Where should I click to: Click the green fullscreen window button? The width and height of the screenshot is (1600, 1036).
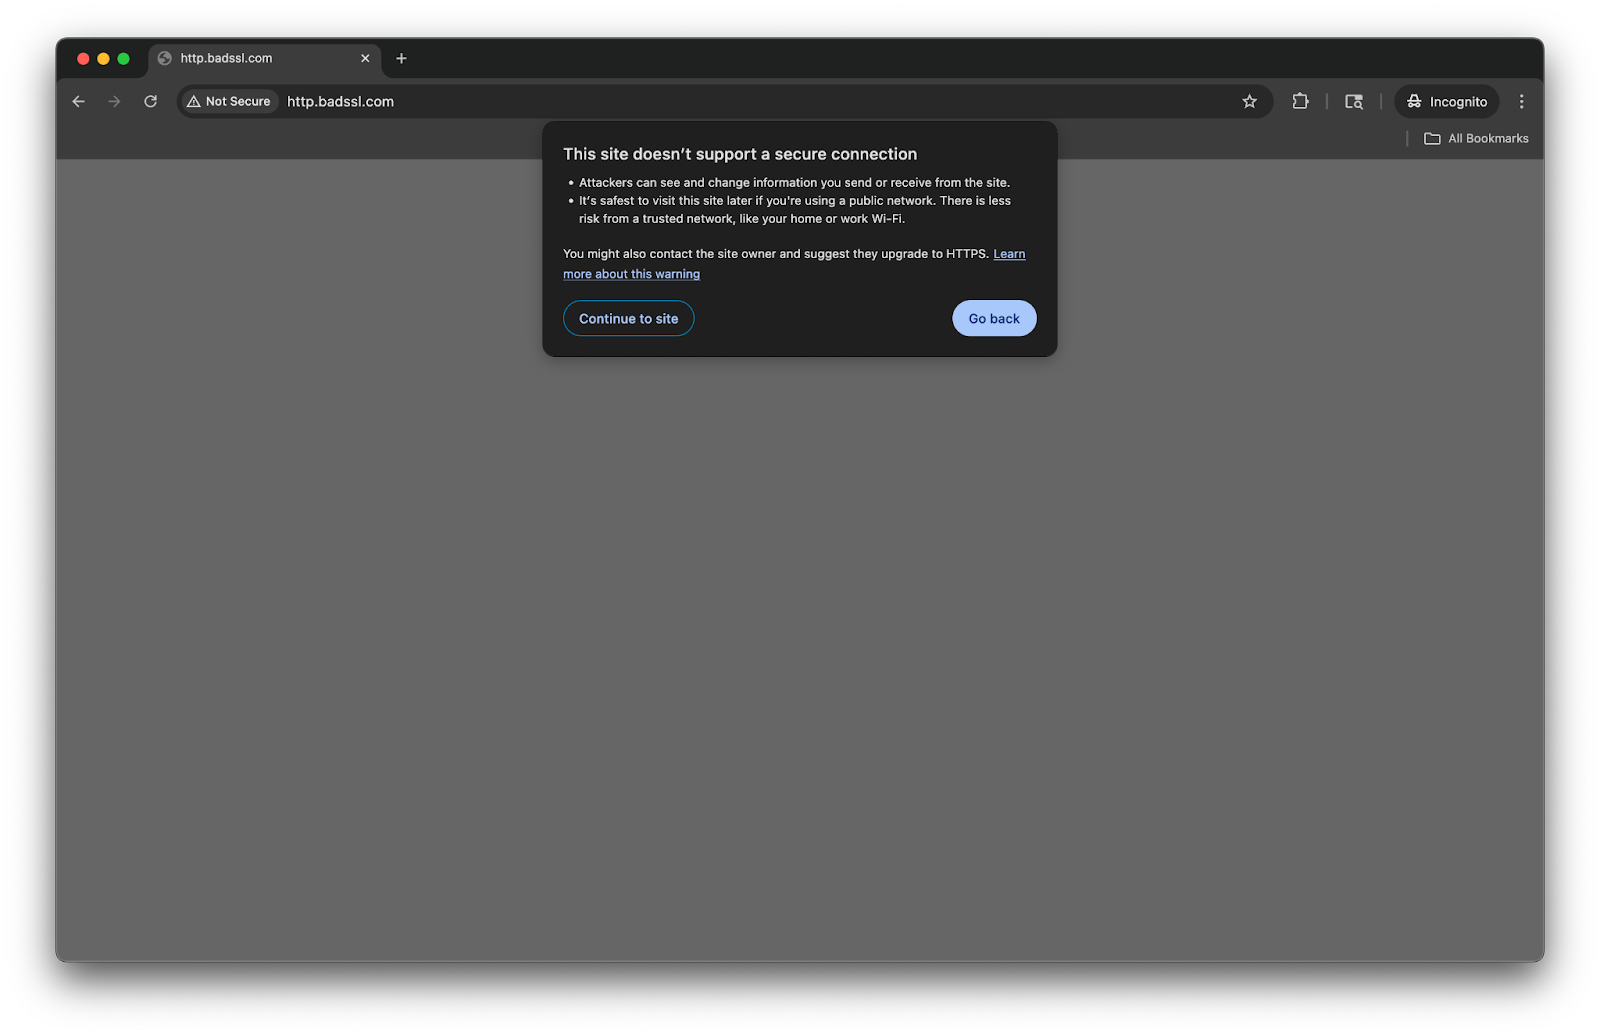coord(123,58)
